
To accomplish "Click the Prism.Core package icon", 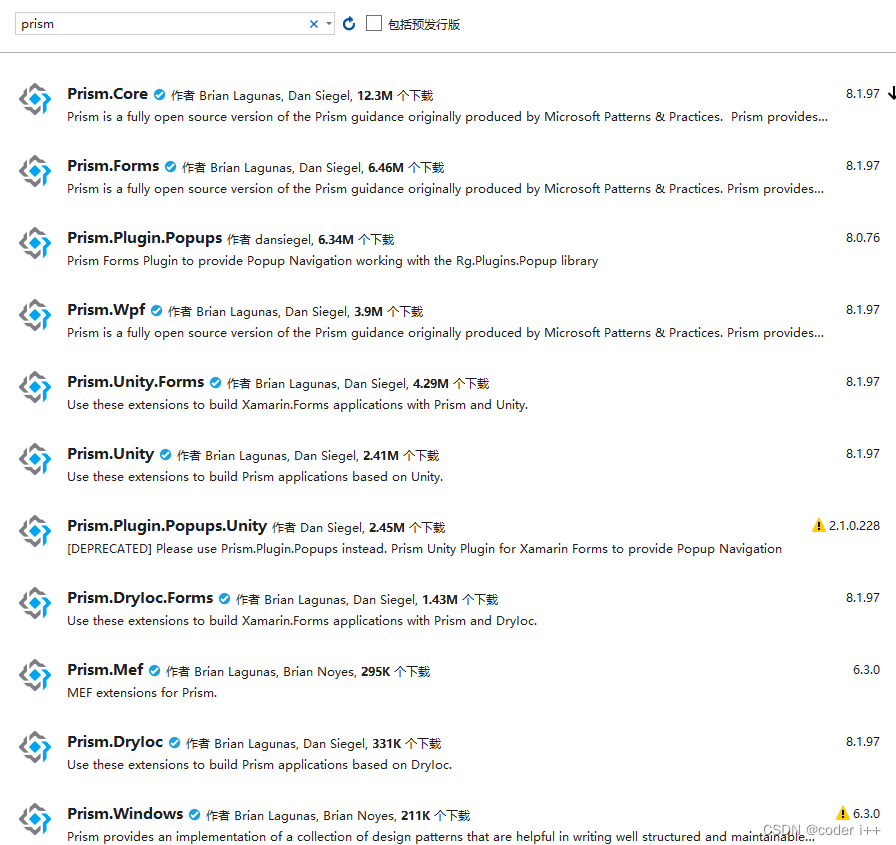I will click(x=35, y=99).
